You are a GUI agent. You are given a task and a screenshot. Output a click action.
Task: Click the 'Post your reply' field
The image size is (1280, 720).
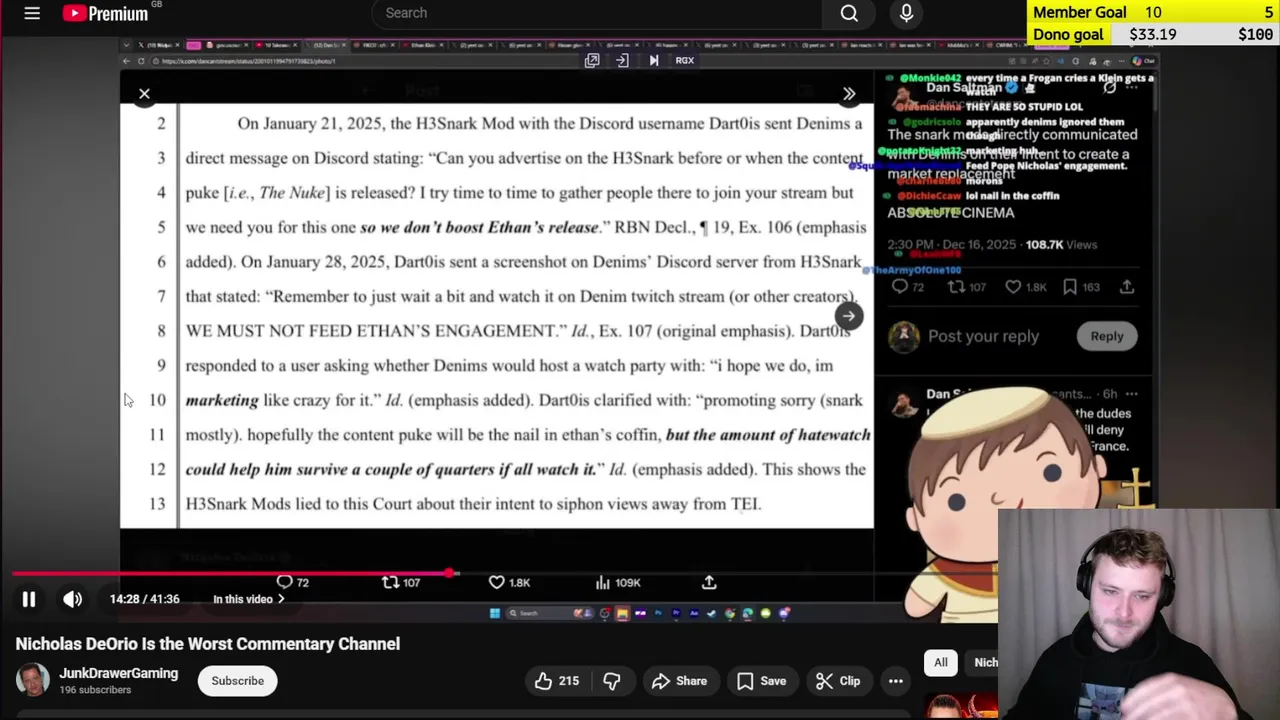point(983,336)
